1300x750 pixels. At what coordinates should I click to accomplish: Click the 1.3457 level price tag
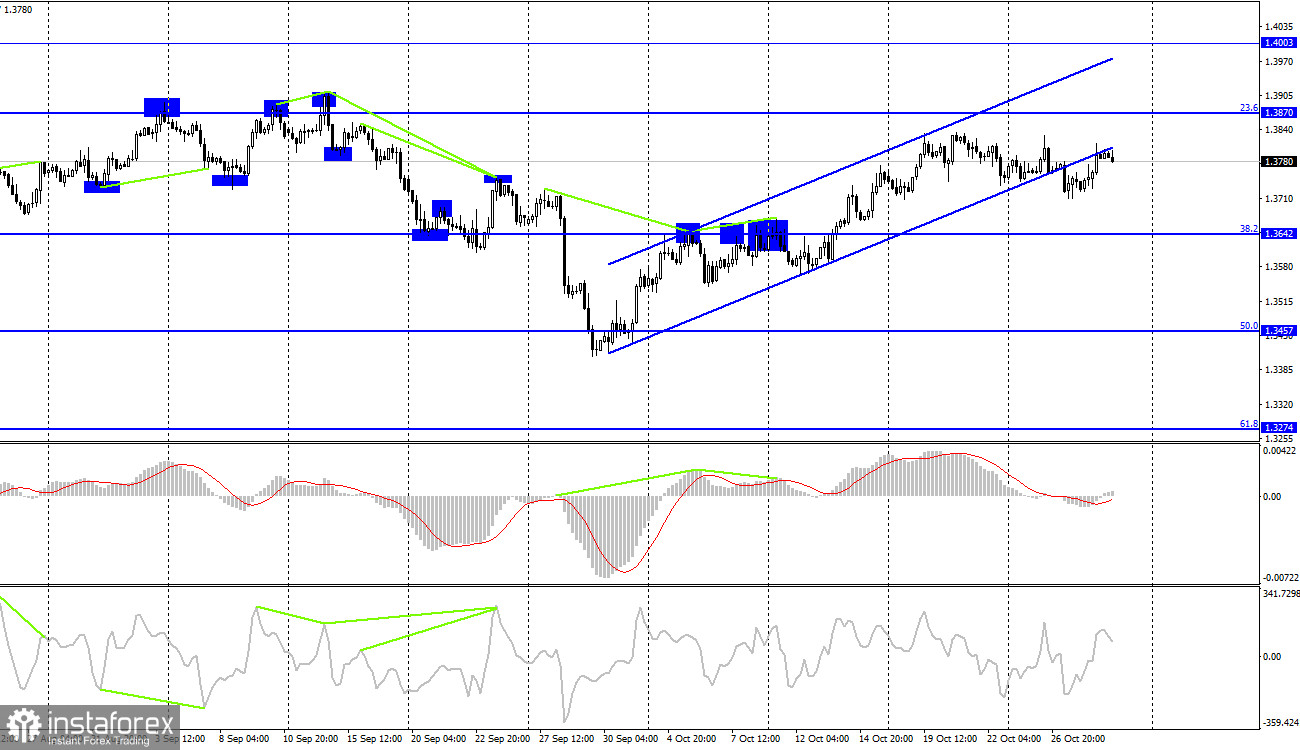pos(1280,331)
